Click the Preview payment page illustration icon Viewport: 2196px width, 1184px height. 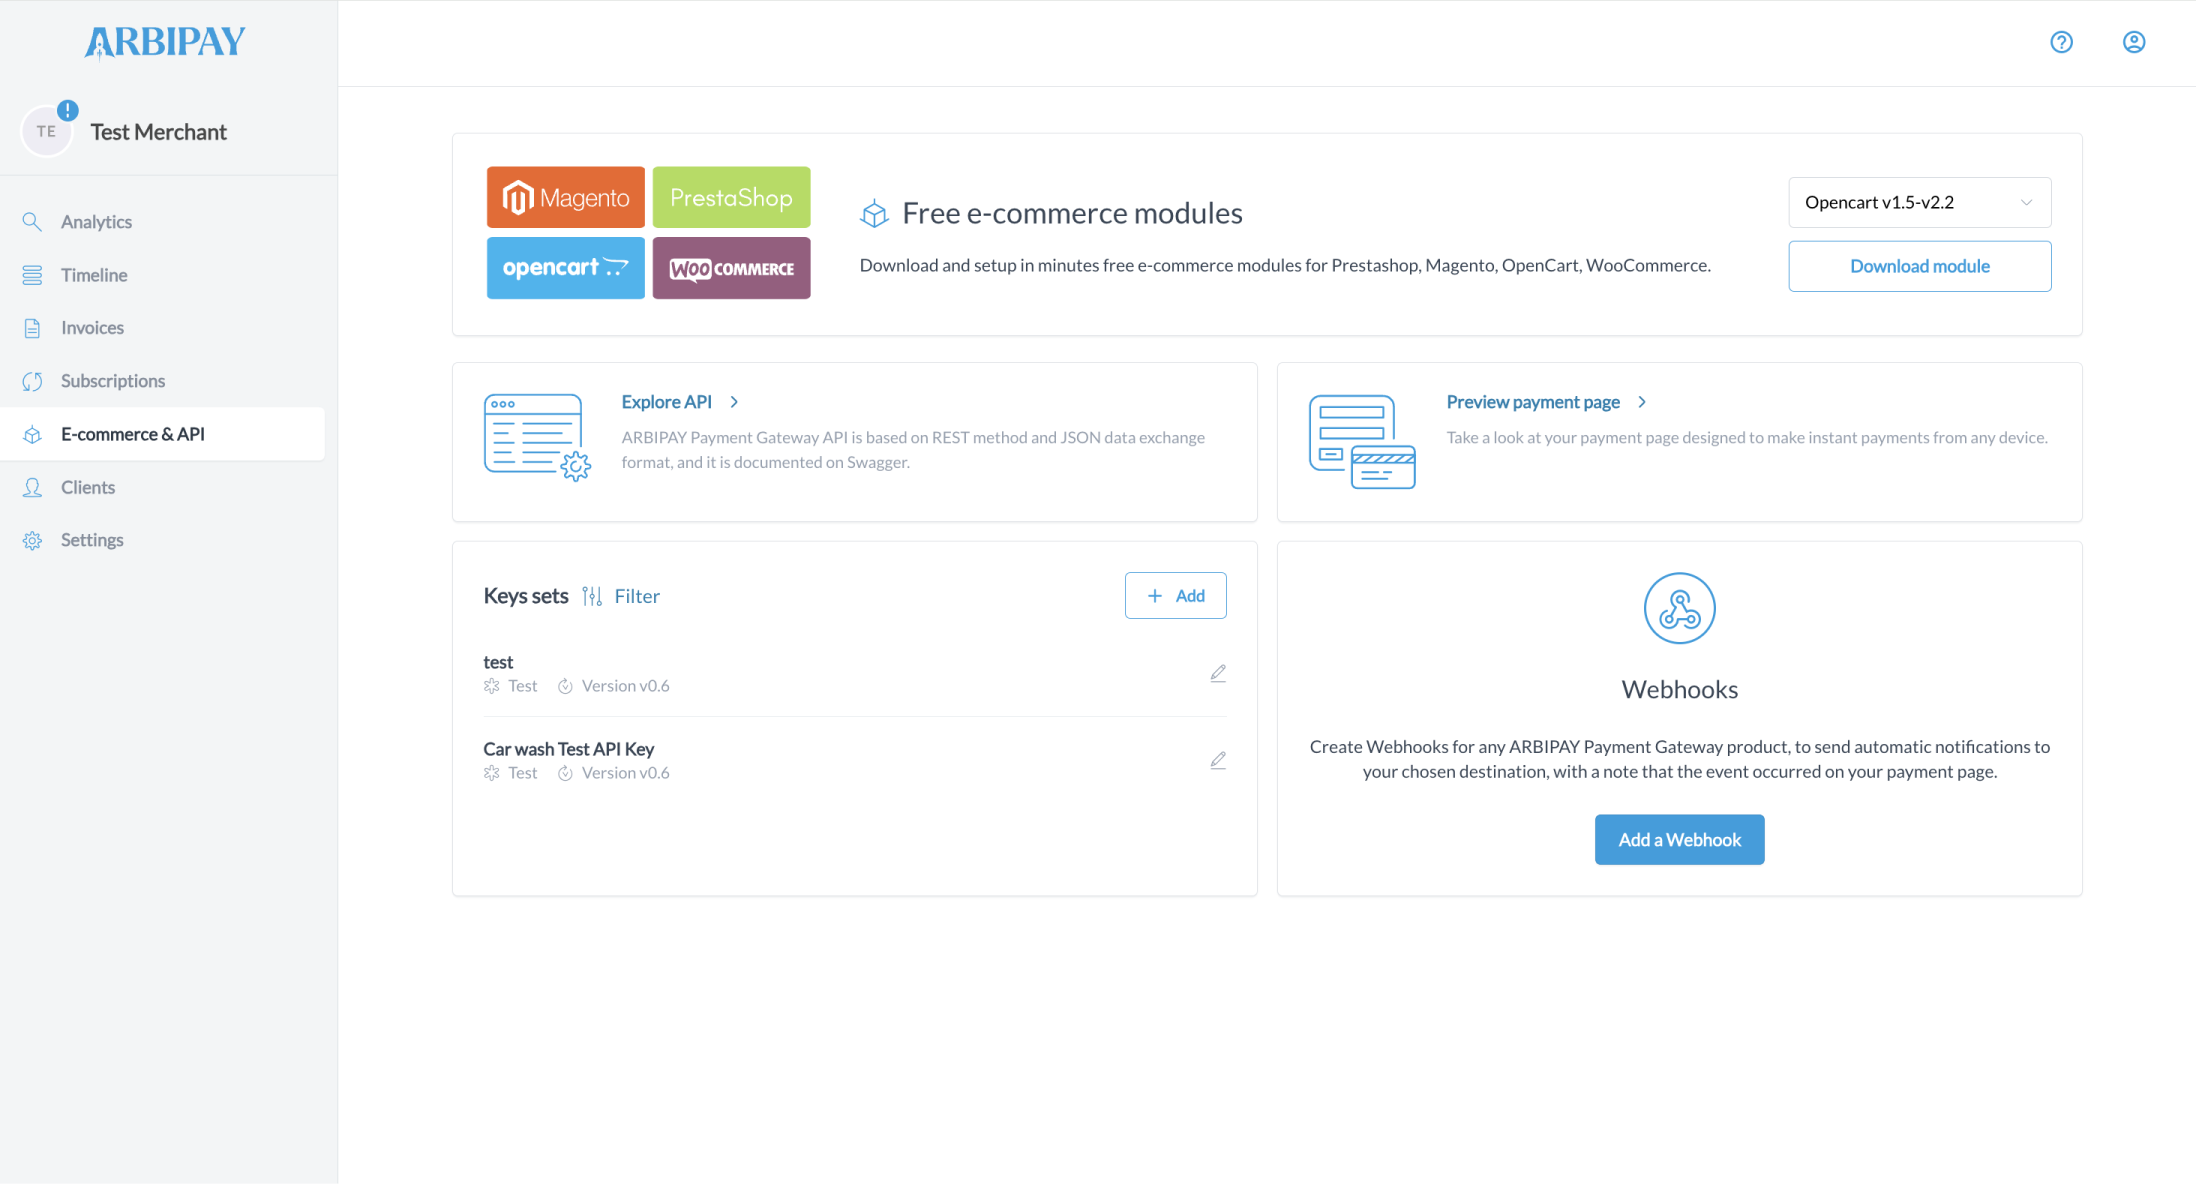[1362, 441]
